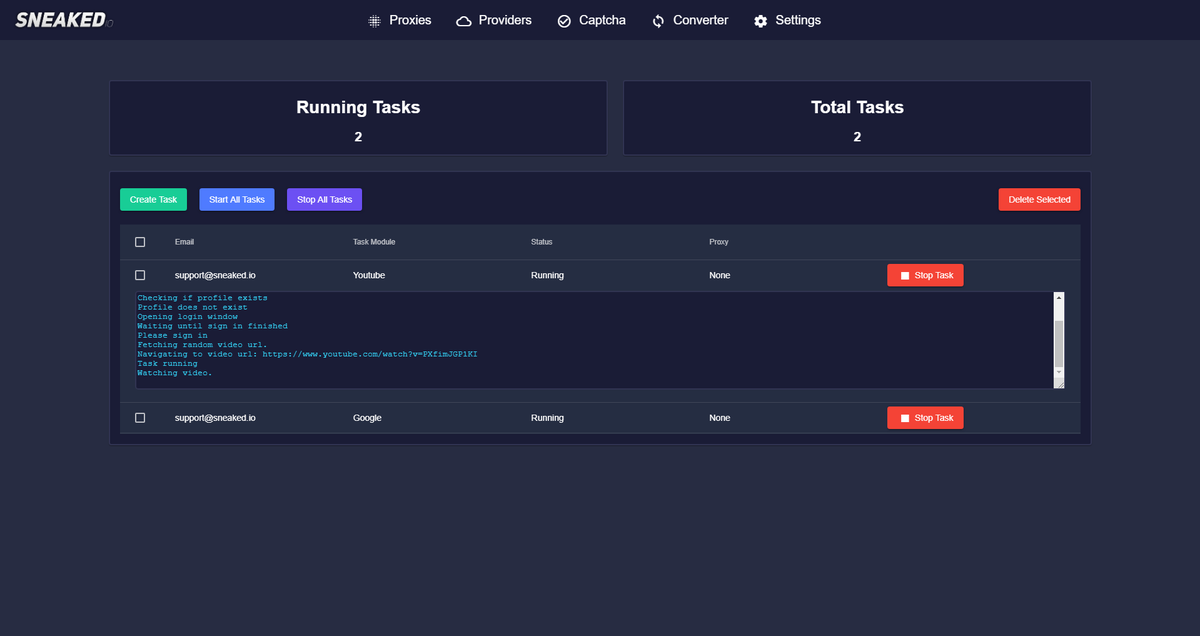The width and height of the screenshot is (1200, 636).
Task: Click the Settings gear icon
Action: pos(761,21)
